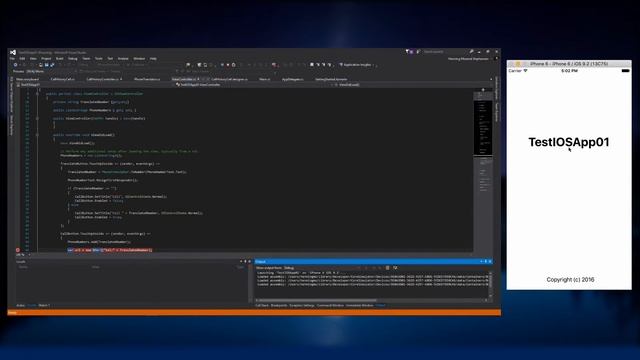Click the Restart debugging icon
Screen dimensions: 640x360
coord(233,65)
